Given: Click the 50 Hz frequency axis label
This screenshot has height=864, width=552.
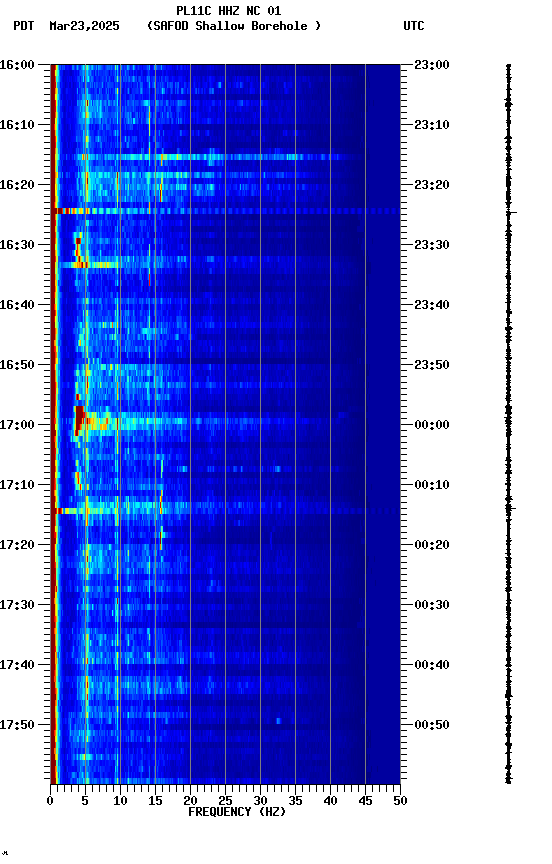Looking at the screenshot, I should 401,801.
